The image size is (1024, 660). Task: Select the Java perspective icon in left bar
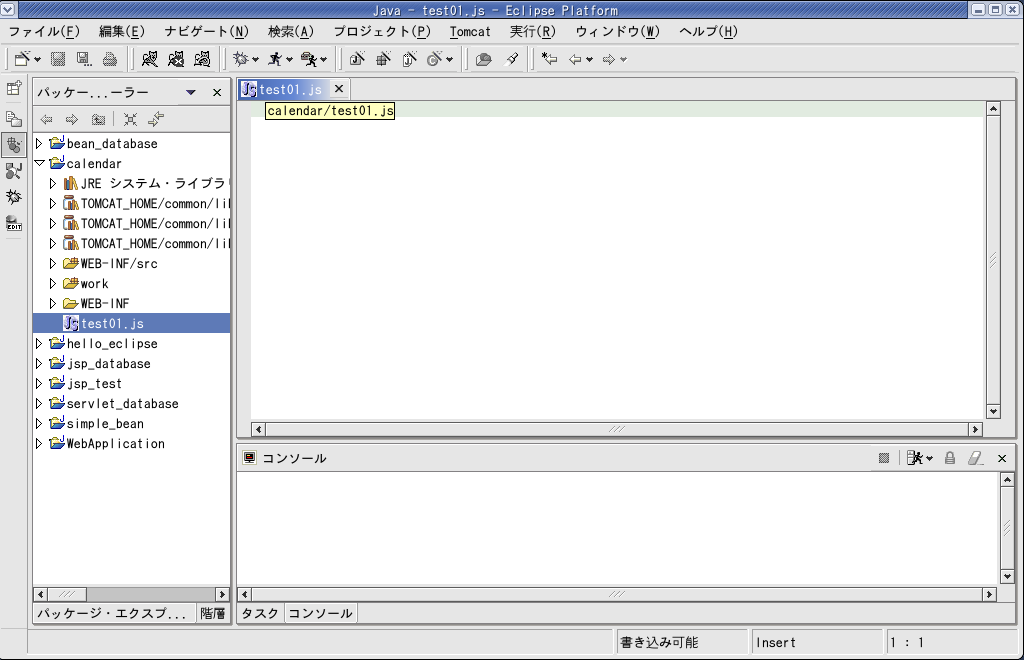click(14, 145)
